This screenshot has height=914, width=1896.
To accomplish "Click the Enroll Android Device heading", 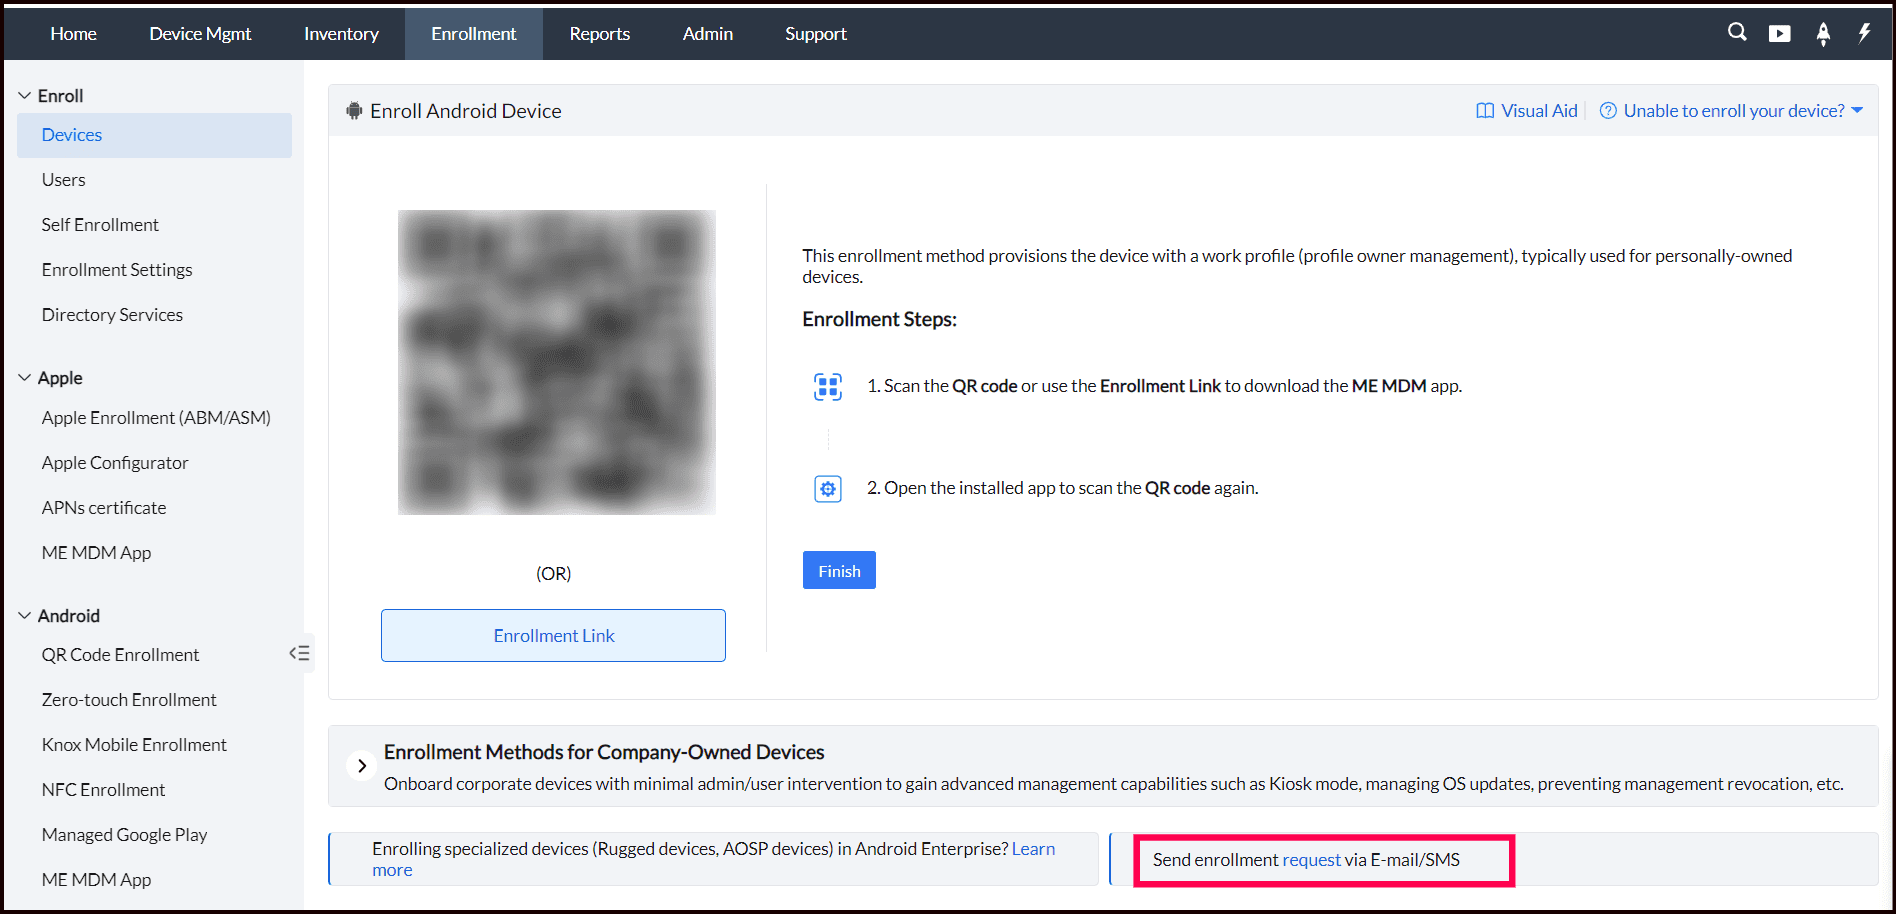I will [x=466, y=111].
